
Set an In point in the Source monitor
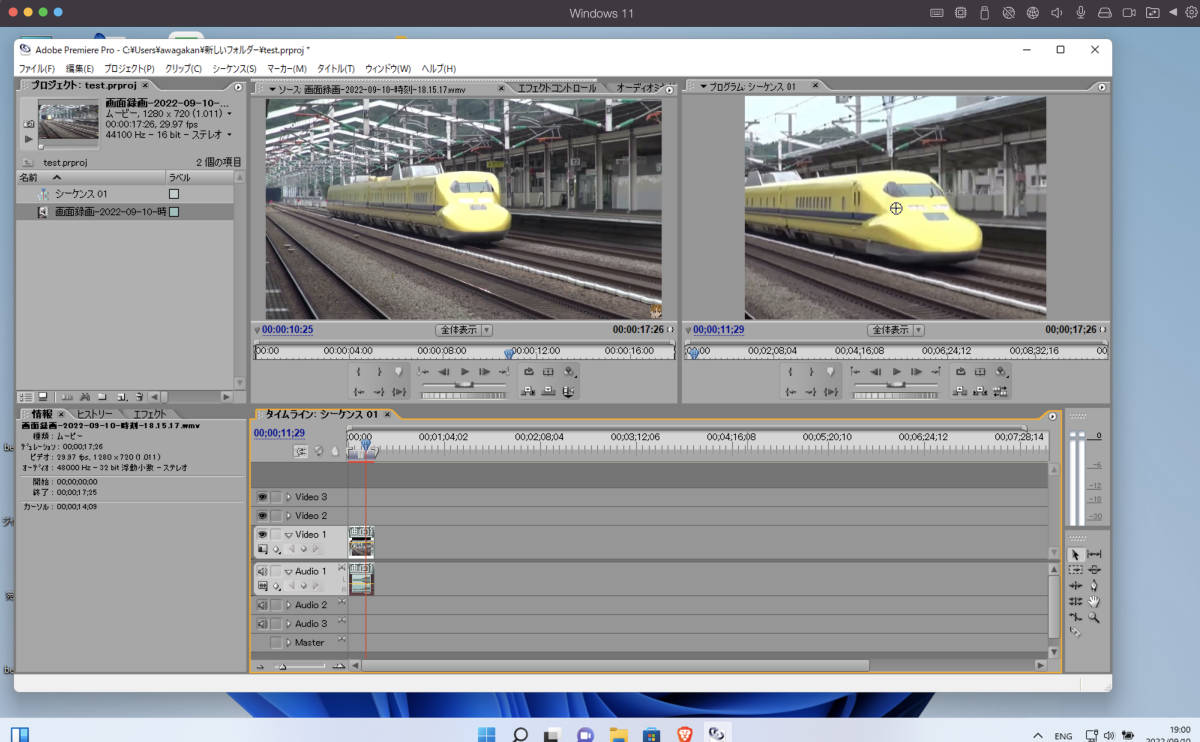pos(358,371)
